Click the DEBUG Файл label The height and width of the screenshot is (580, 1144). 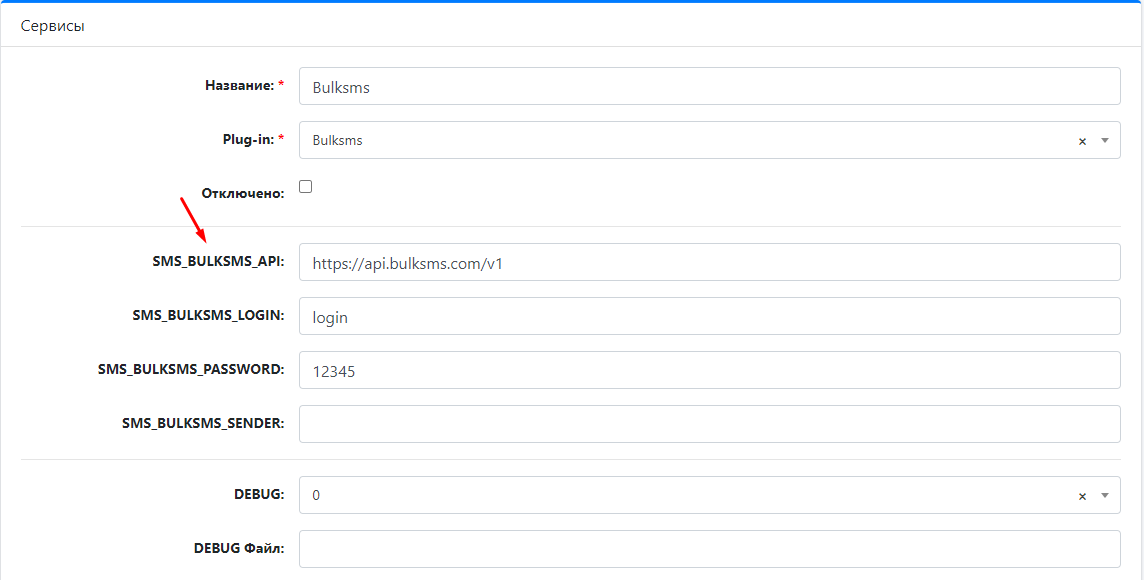tap(239, 548)
